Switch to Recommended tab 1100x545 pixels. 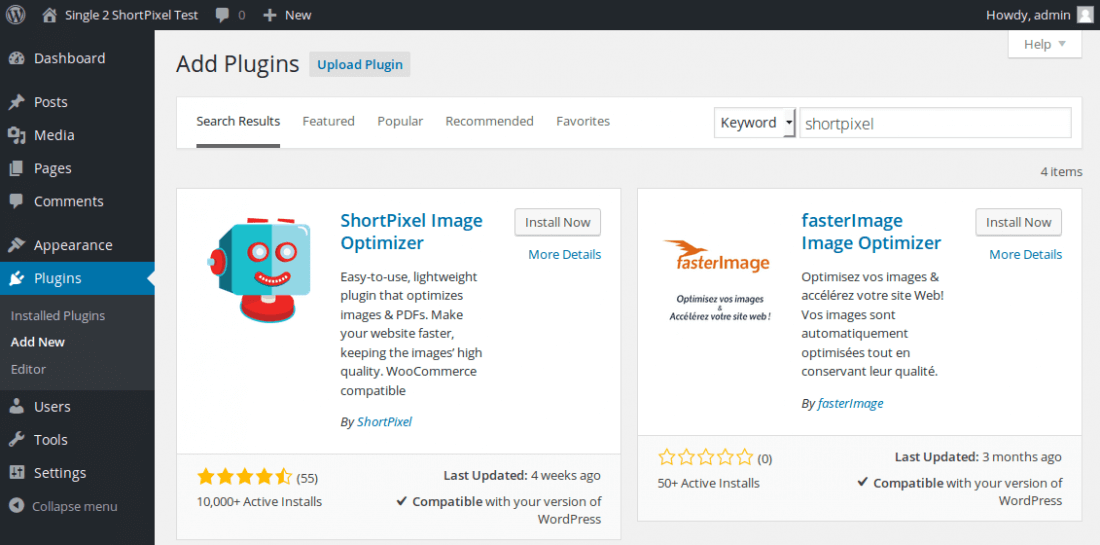(x=490, y=121)
